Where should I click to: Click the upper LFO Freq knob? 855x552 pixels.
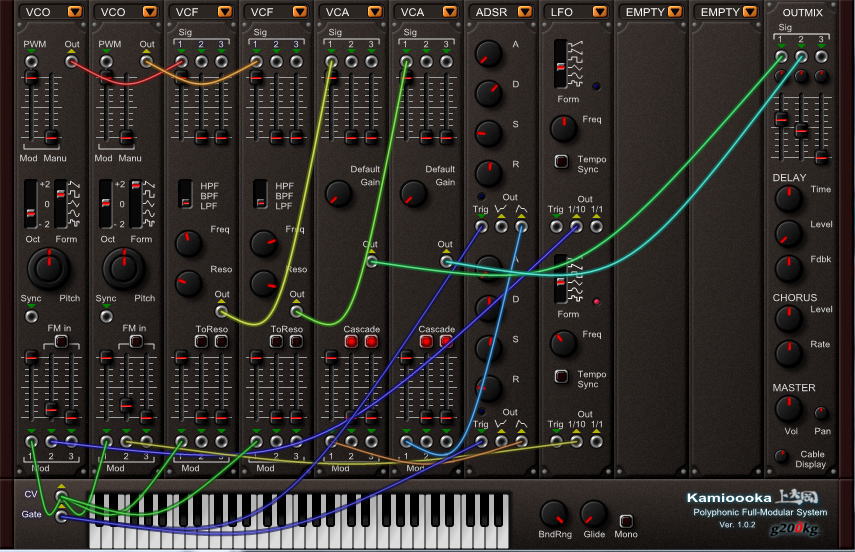(563, 128)
